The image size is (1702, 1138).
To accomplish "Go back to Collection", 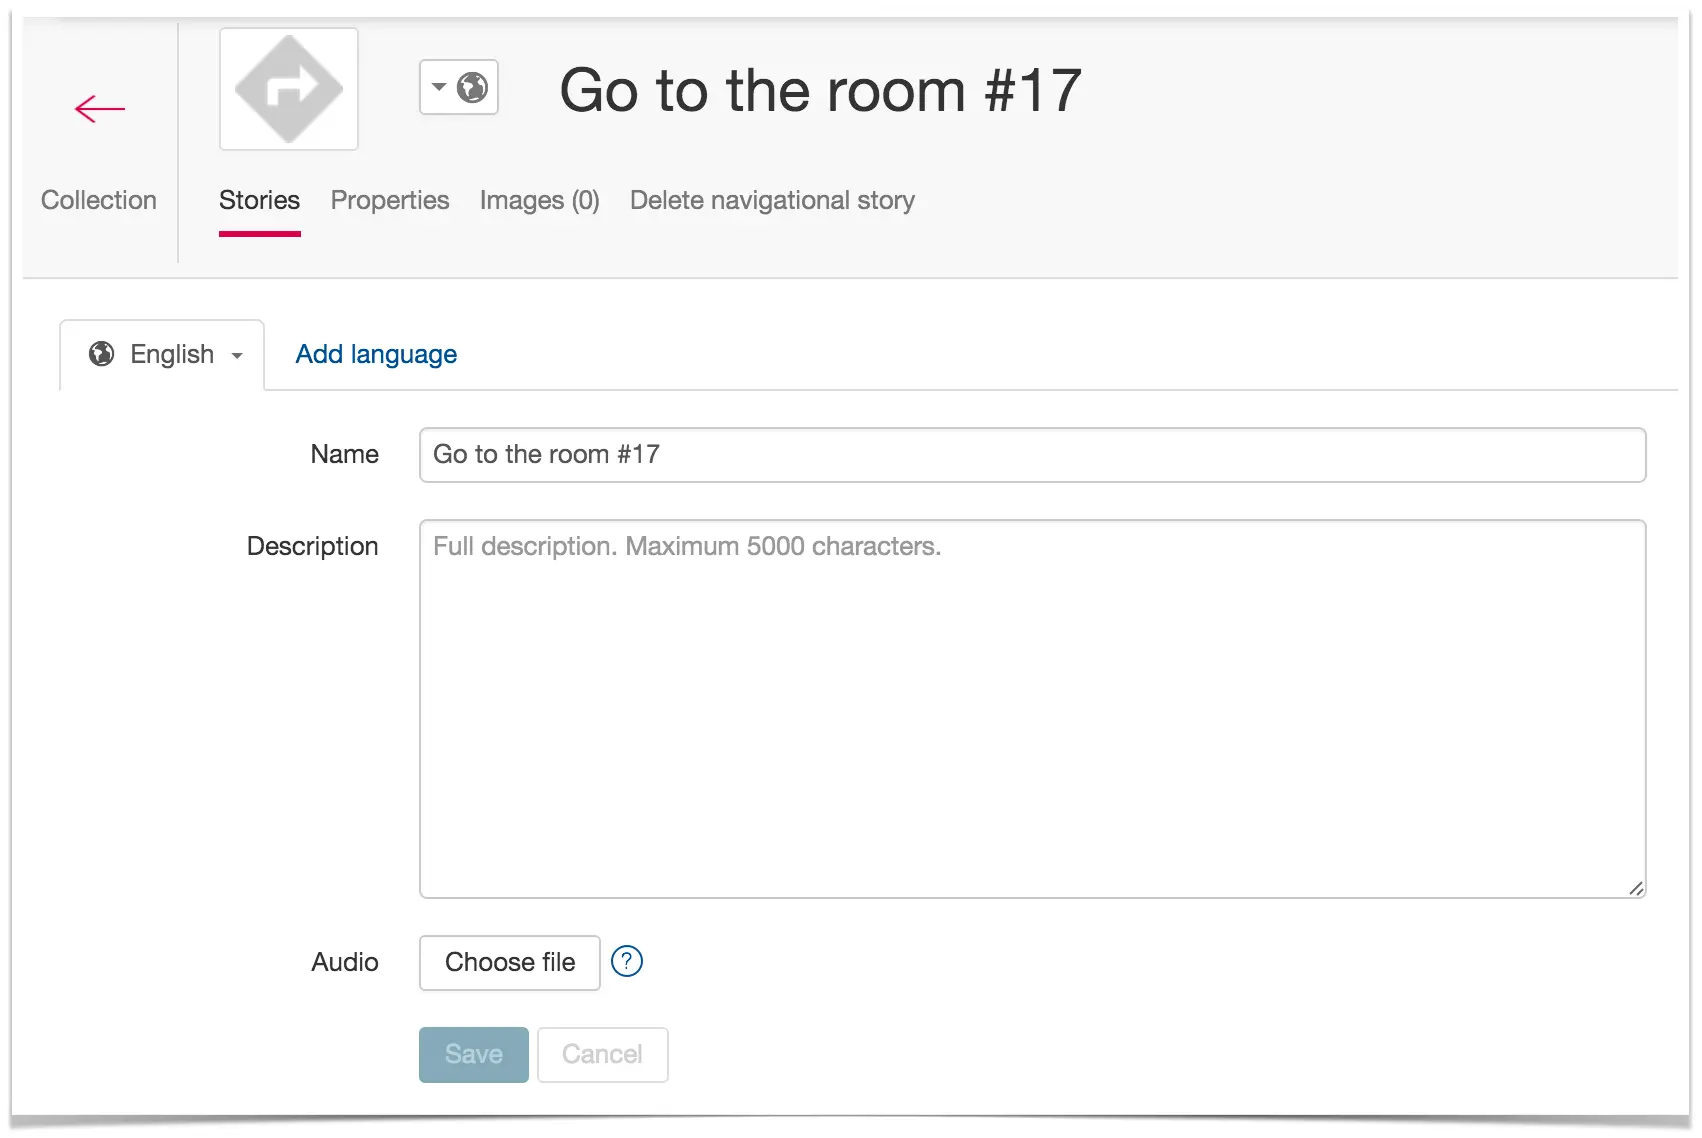I will (99, 200).
